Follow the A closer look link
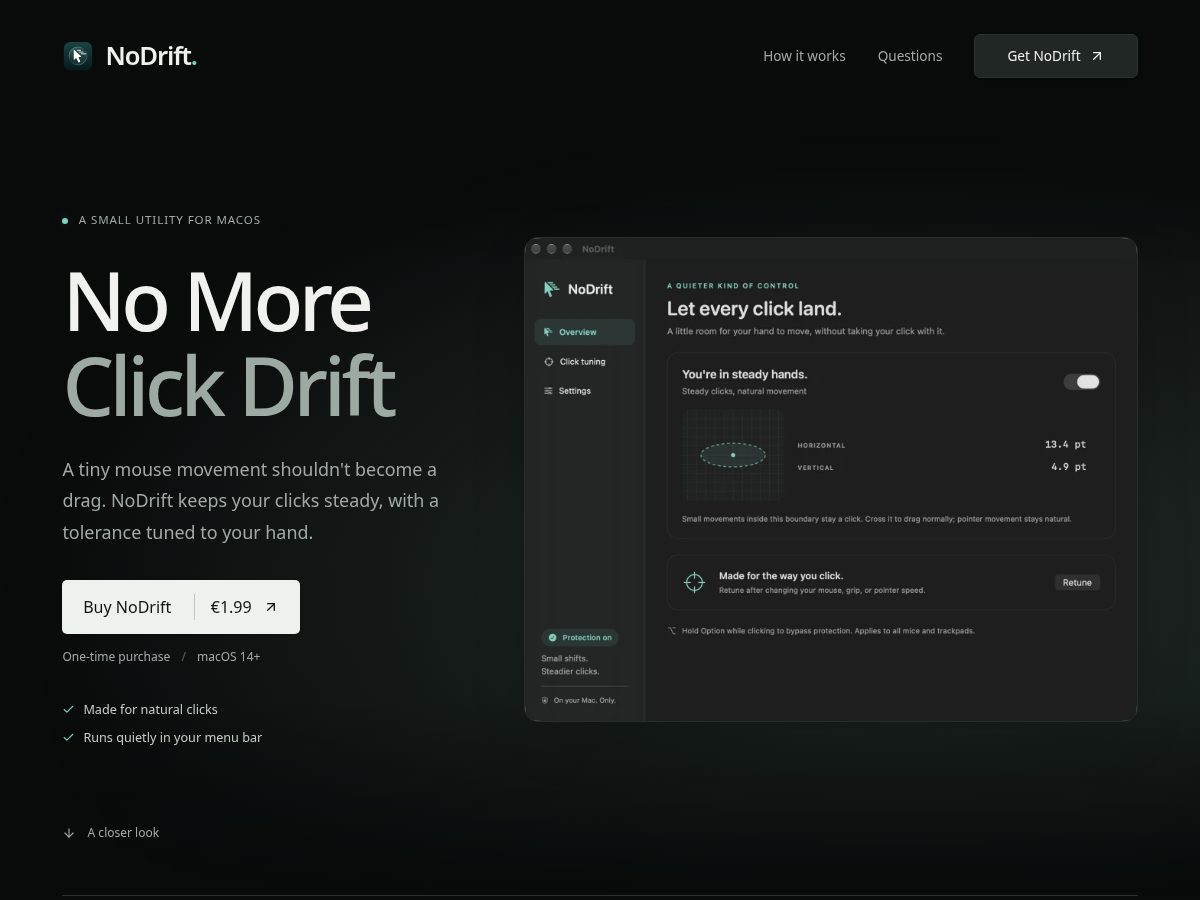This screenshot has width=1200, height=900. 111,832
